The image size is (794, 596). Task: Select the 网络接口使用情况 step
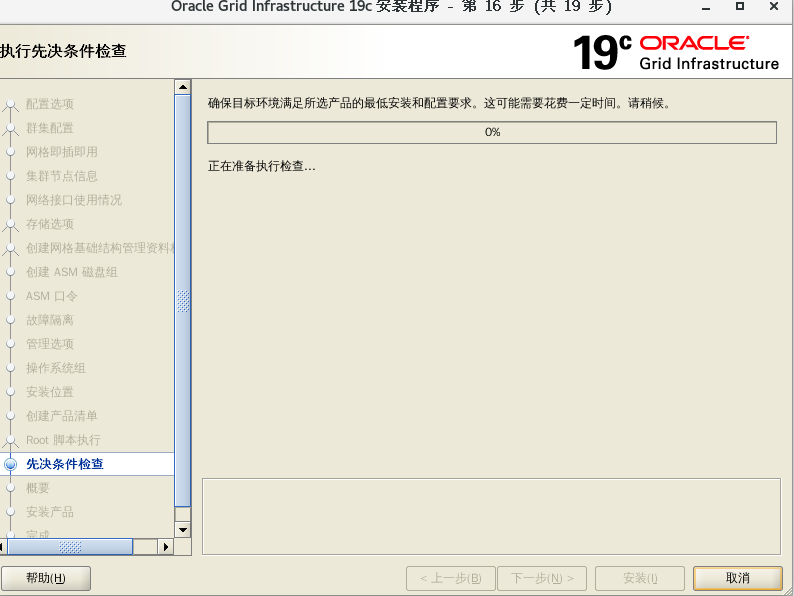point(74,200)
